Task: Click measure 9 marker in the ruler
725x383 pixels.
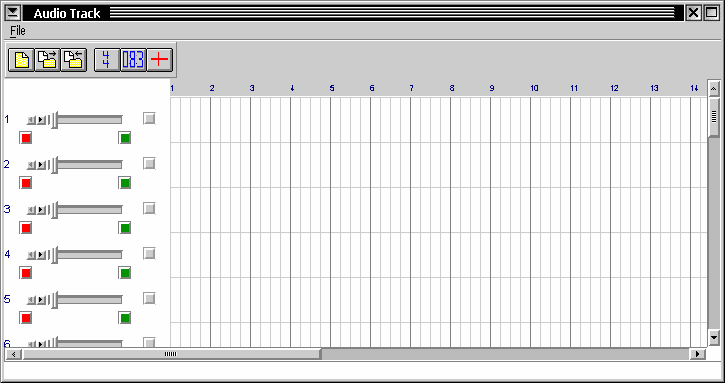Action: click(492, 88)
